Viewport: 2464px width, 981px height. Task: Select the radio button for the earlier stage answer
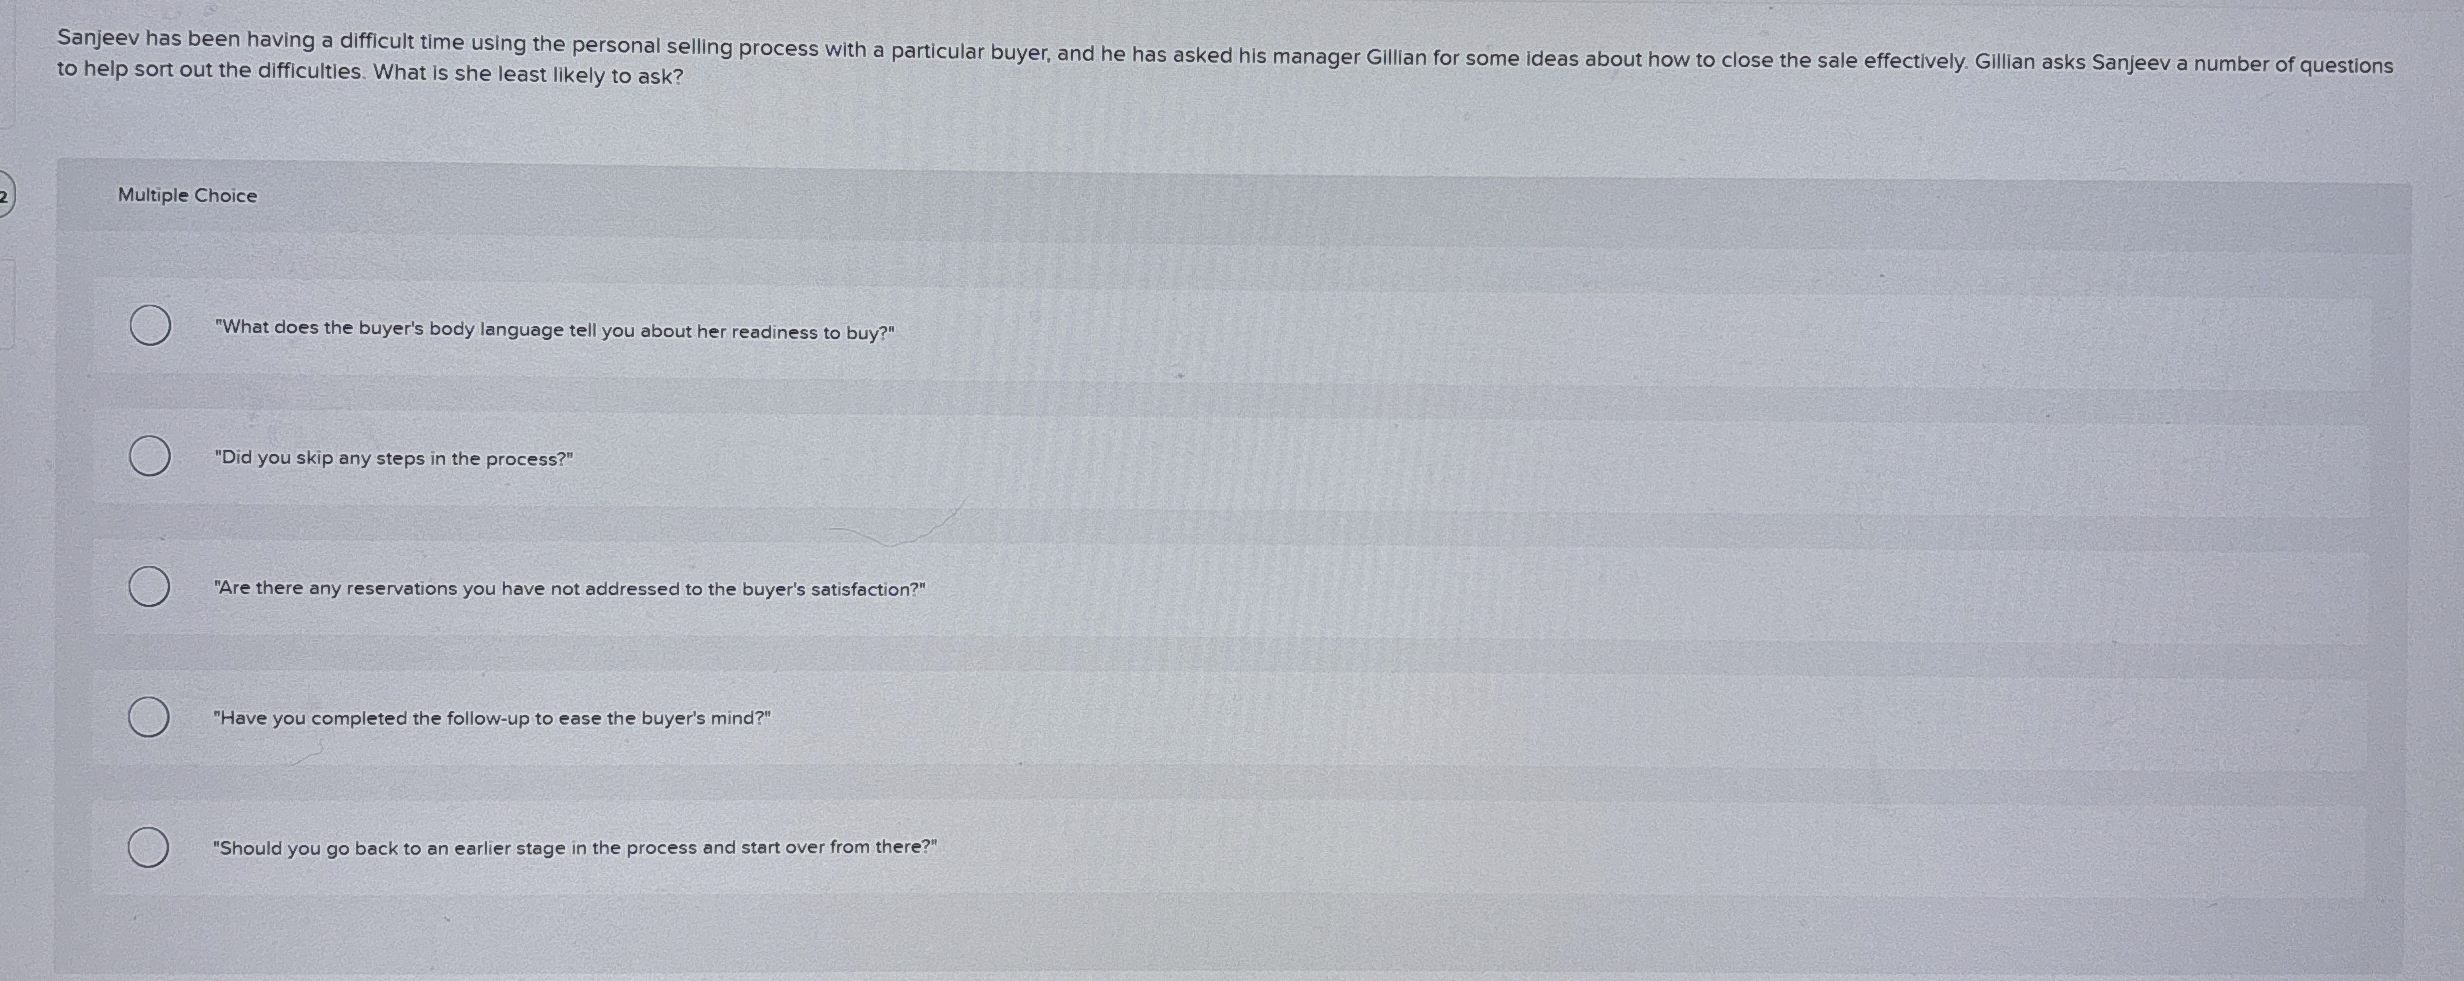click(148, 847)
